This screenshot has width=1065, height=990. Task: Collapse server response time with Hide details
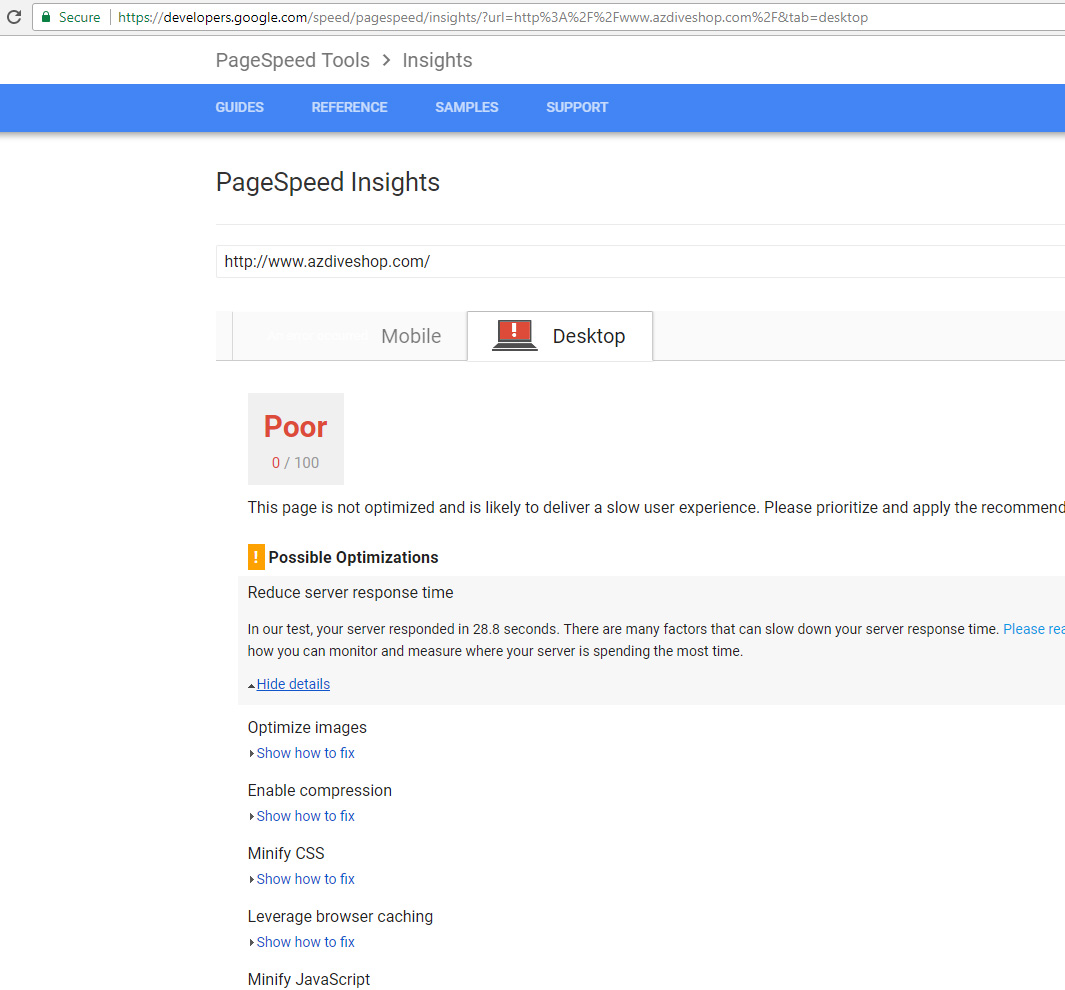point(292,684)
